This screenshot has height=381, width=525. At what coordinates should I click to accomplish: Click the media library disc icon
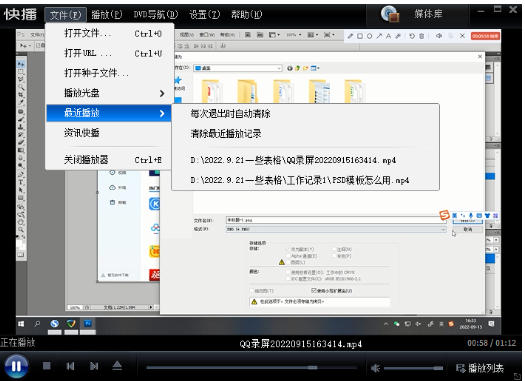(x=390, y=14)
